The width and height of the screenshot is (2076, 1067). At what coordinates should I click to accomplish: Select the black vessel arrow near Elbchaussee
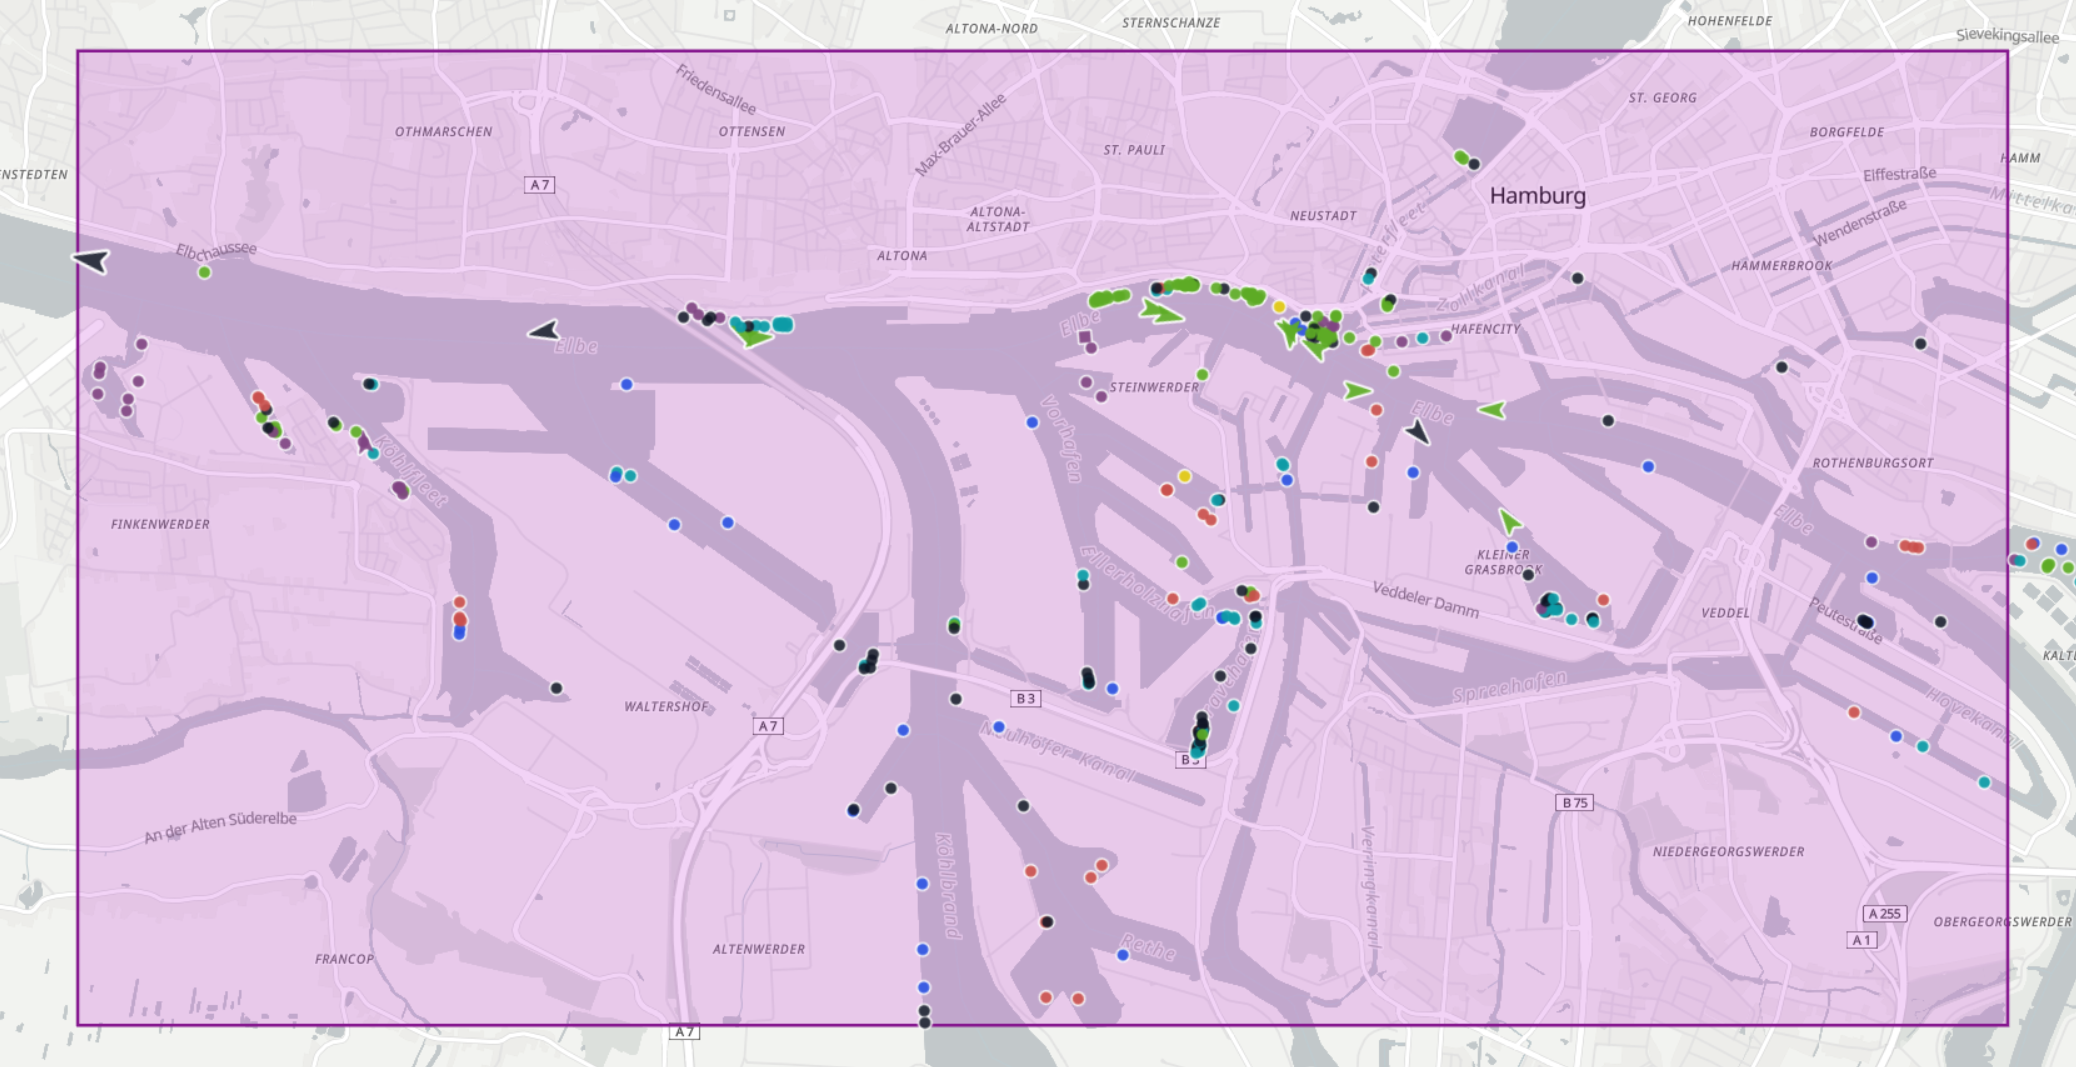click(x=91, y=261)
